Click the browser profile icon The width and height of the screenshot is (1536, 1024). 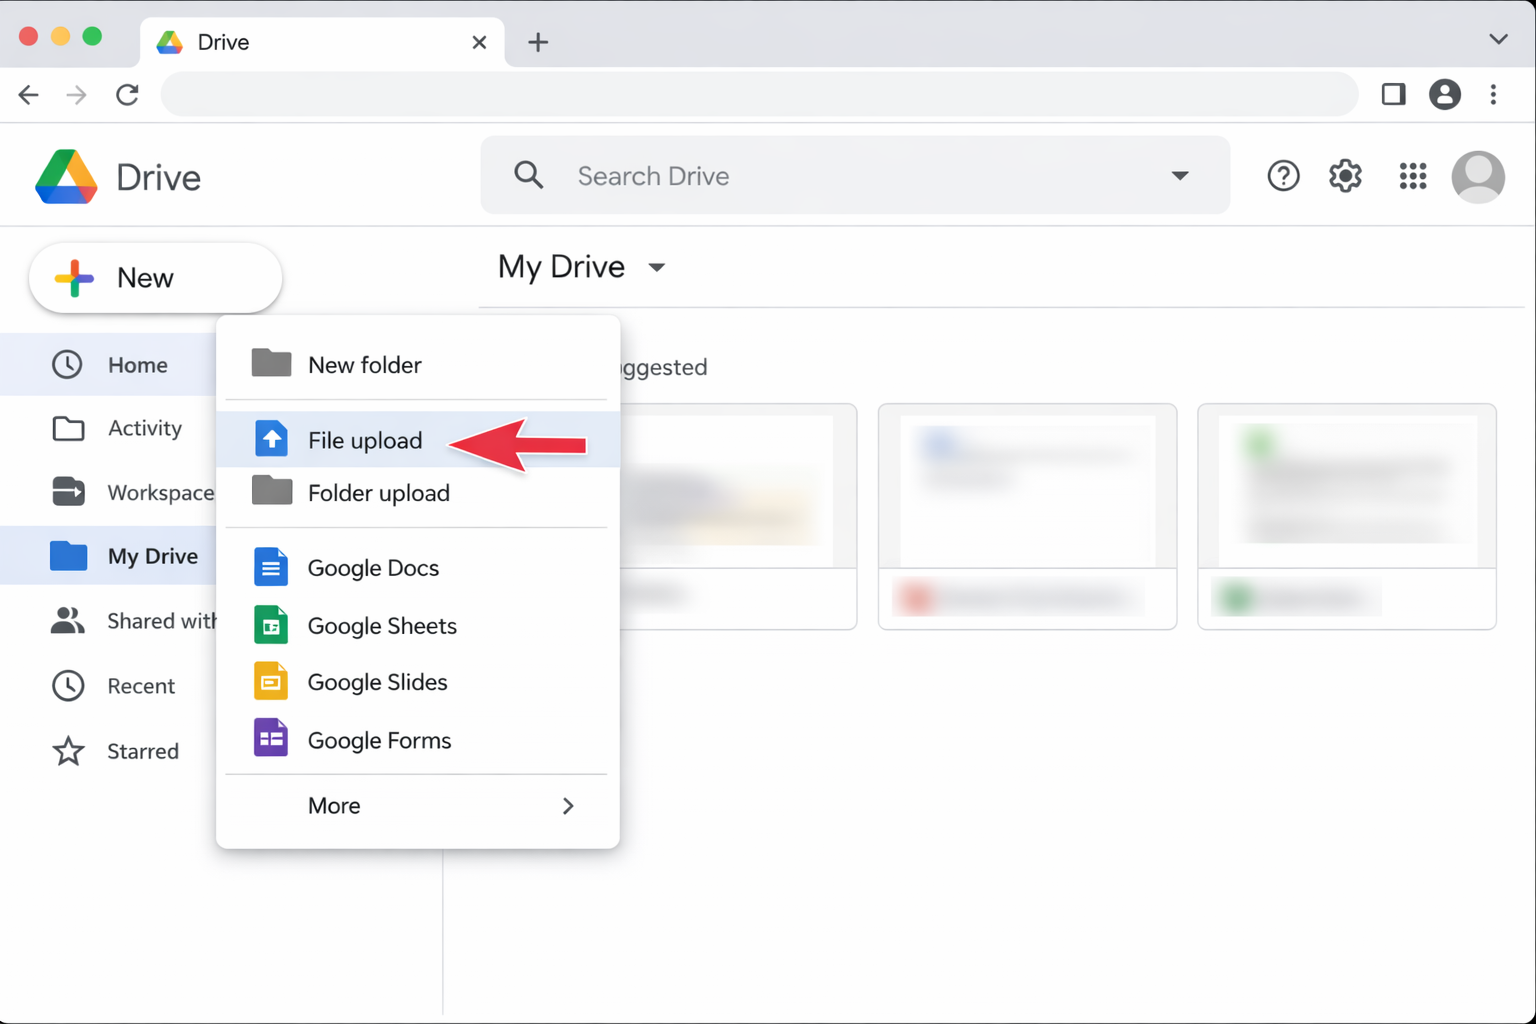[1444, 94]
